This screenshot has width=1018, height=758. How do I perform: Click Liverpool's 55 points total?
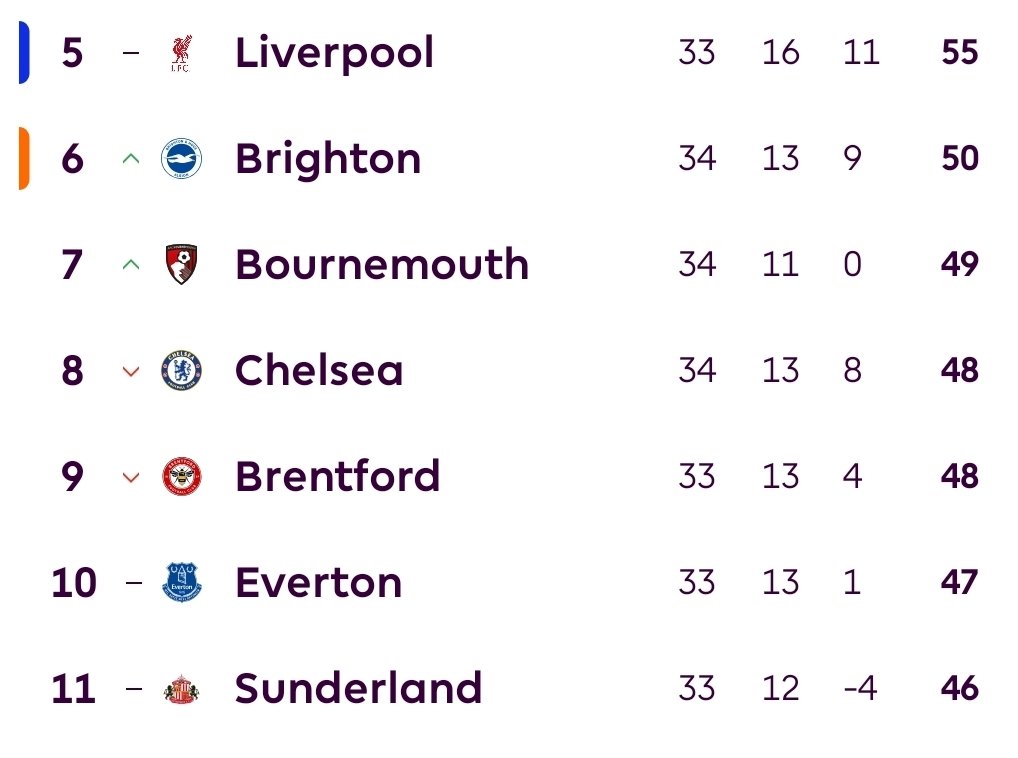[960, 52]
